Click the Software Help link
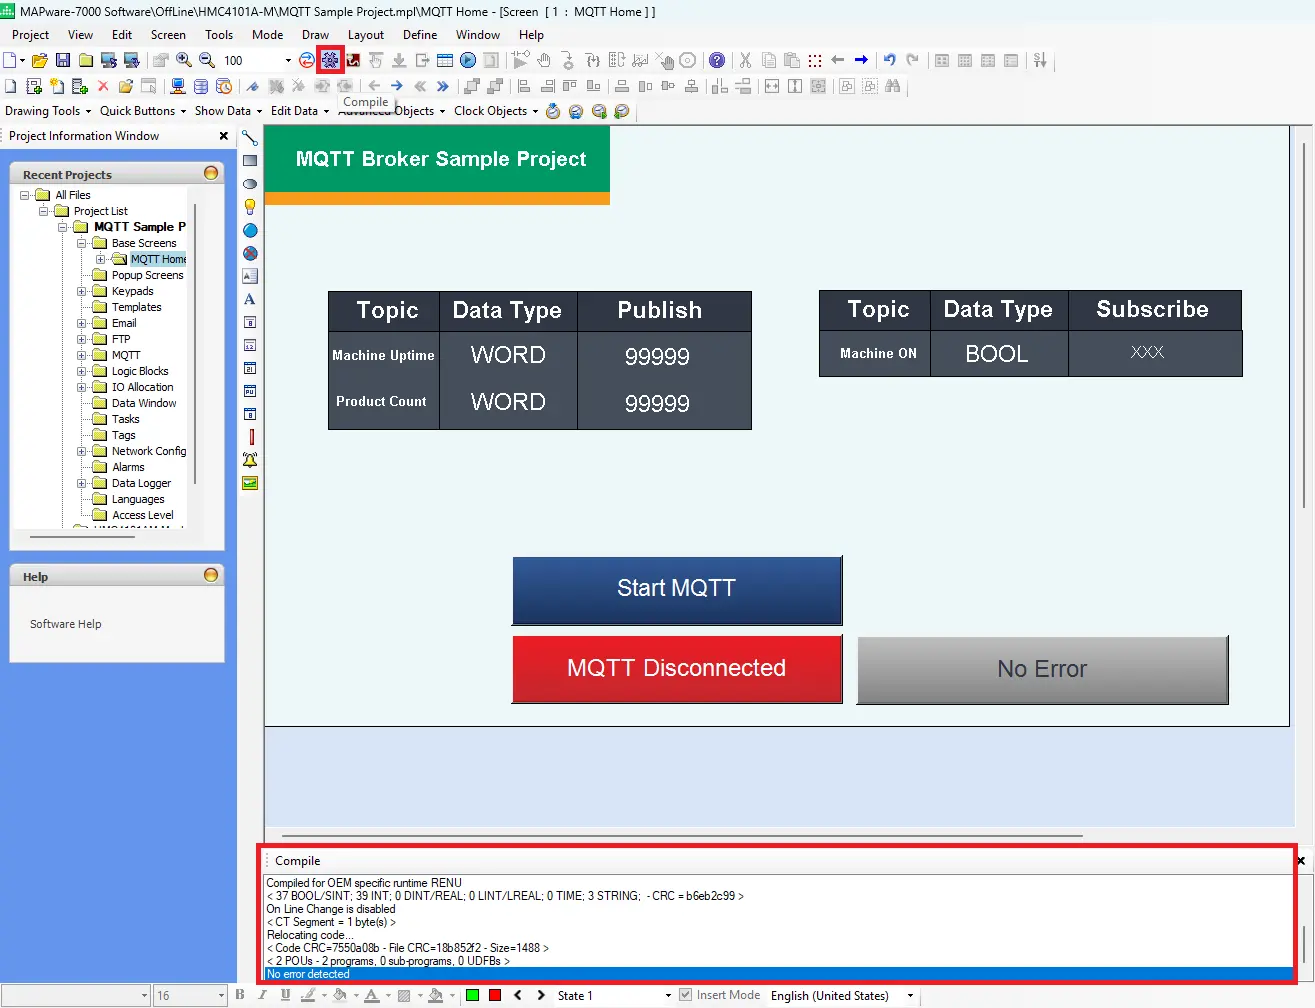The height and width of the screenshot is (1008, 1315). tap(66, 624)
